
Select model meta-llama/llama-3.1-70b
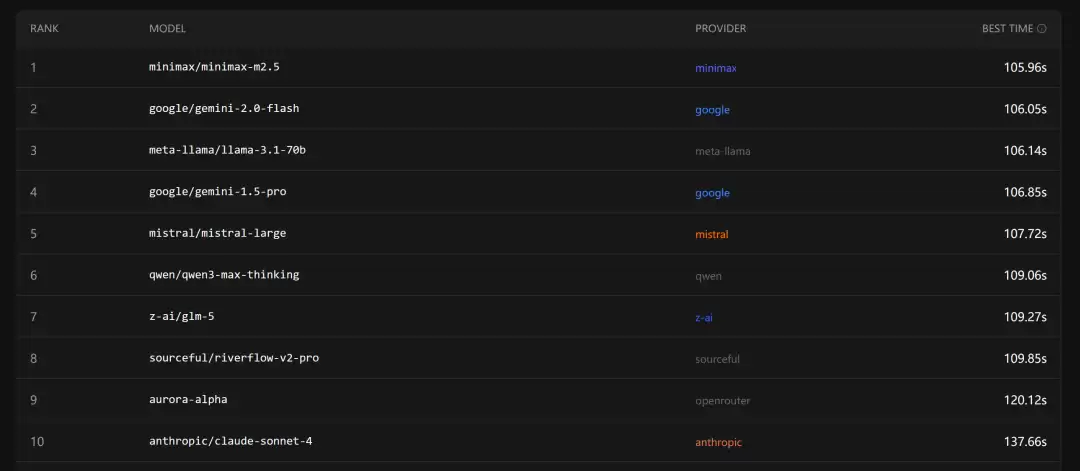227,149
